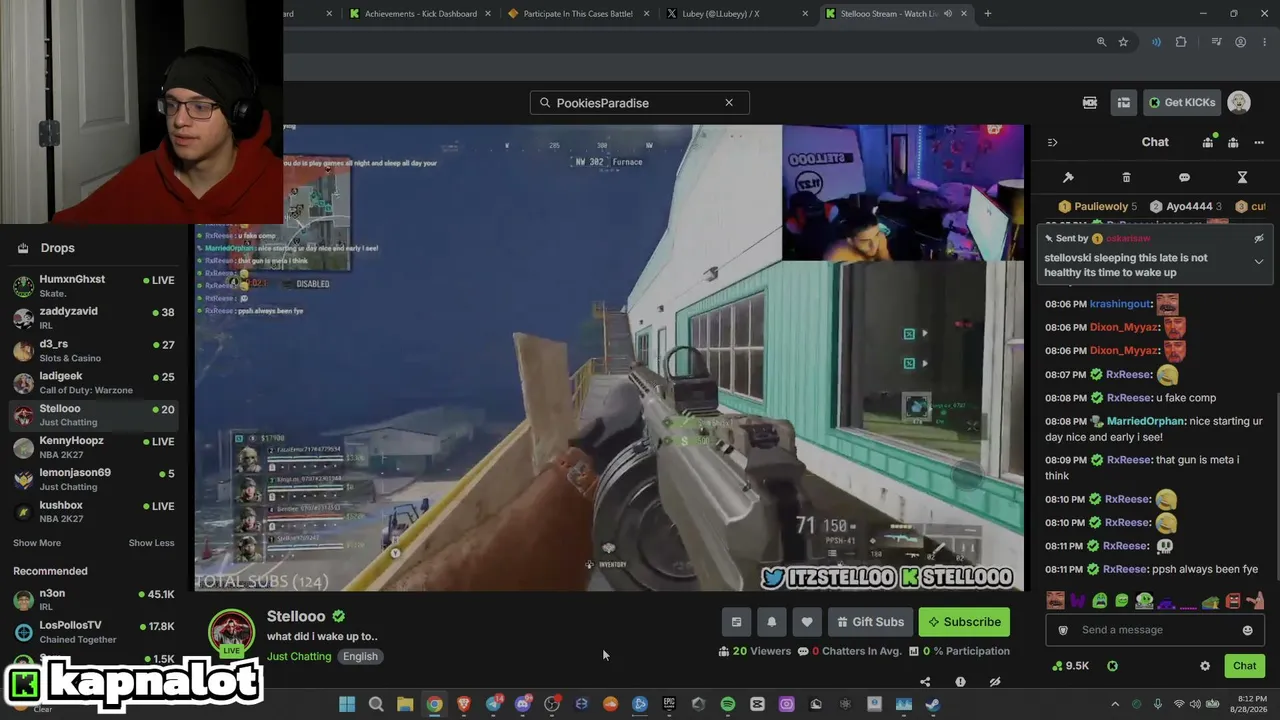Collapse list with Show Less
1280x720 pixels.
(151, 543)
